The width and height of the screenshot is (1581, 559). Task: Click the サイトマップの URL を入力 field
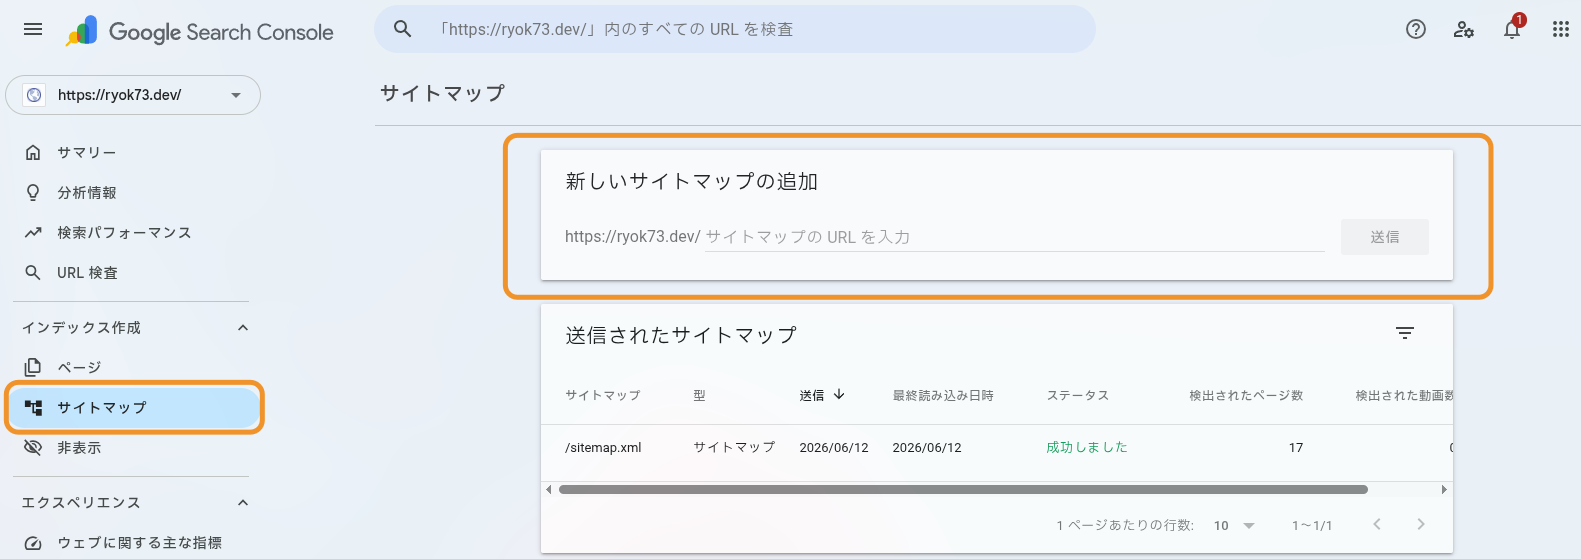click(x=1015, y=237)
